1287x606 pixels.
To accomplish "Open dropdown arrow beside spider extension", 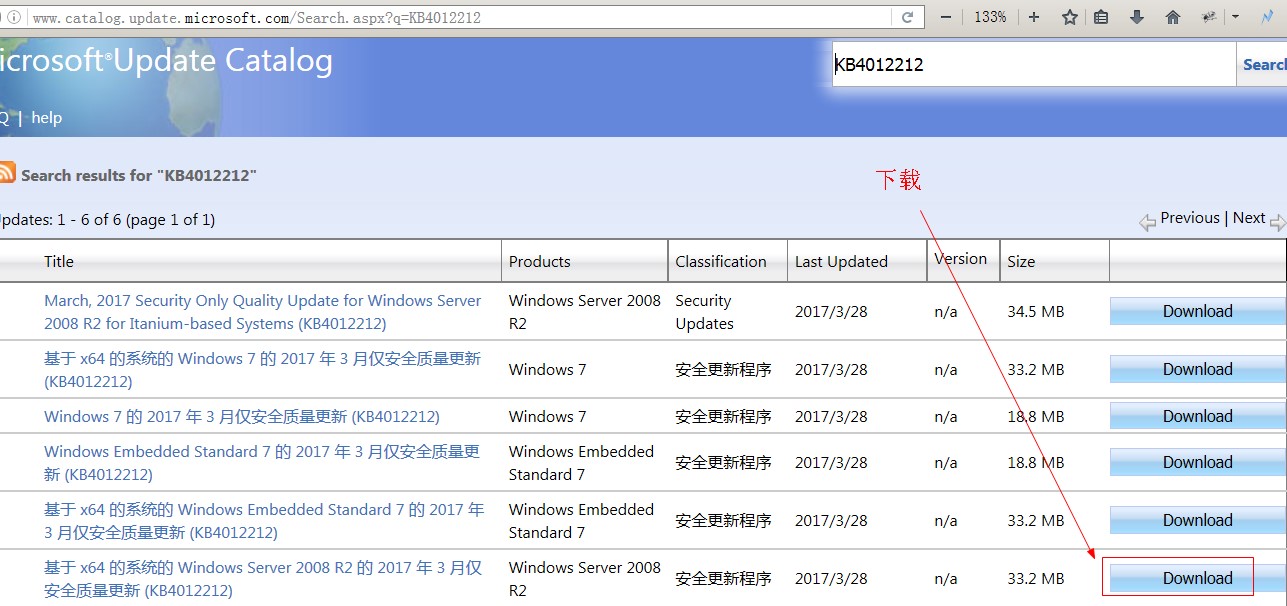I will tap(1235, 17).
